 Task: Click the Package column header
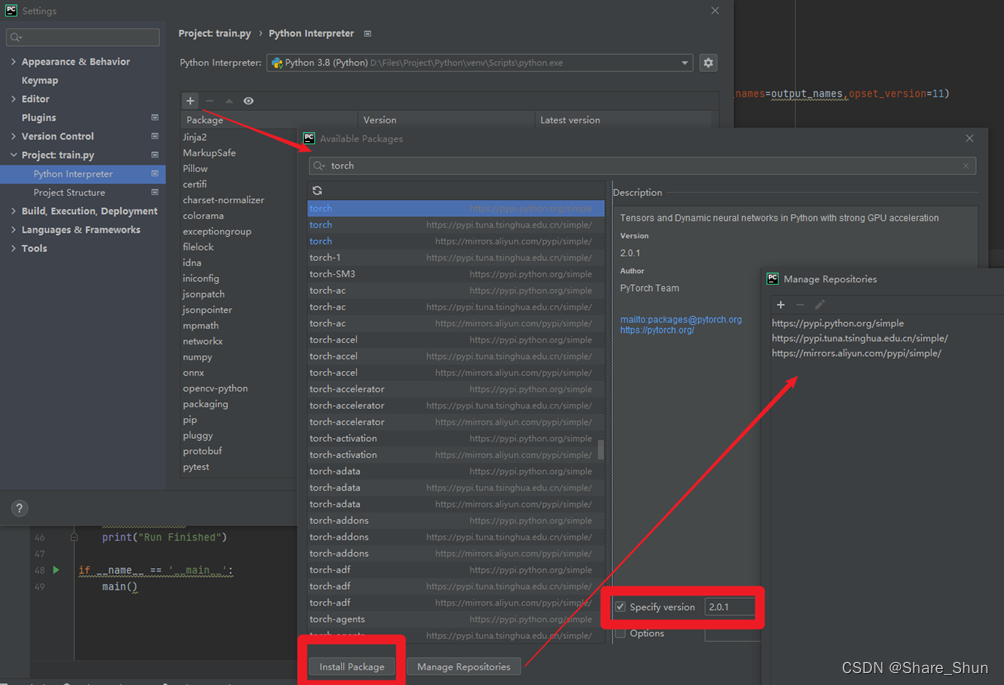point(270,120)
